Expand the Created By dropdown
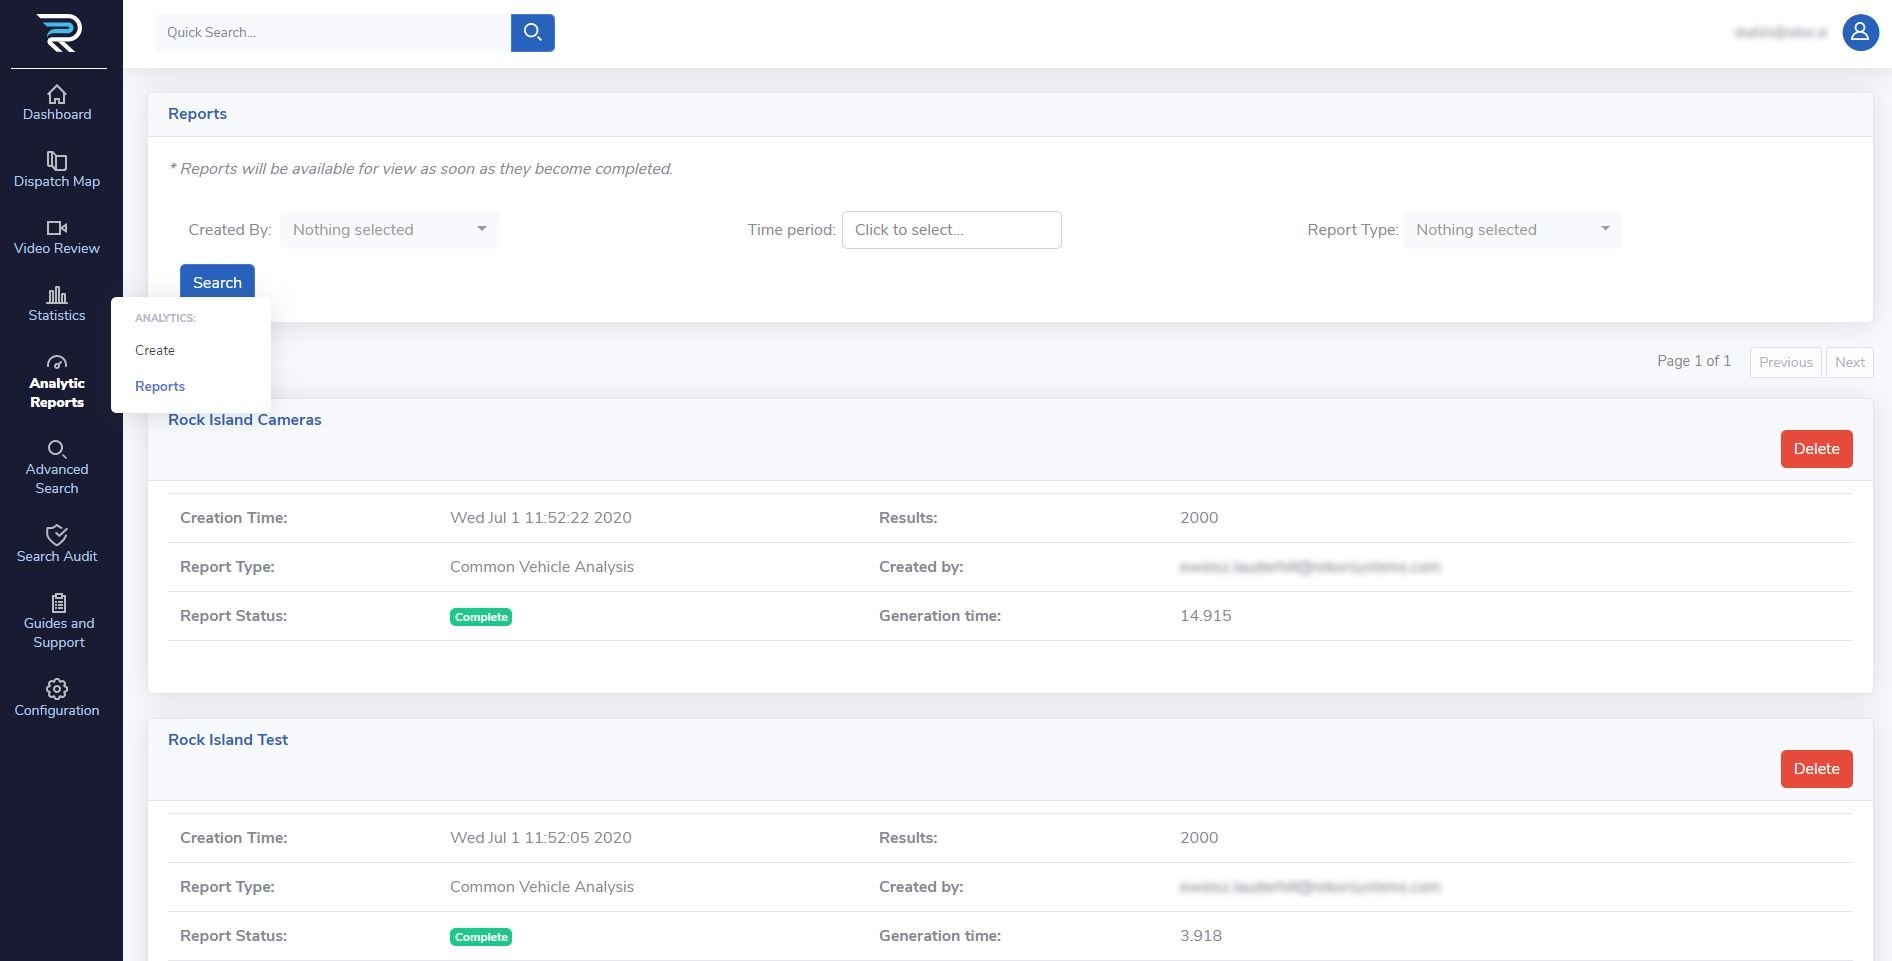This screenshot has height=961, width=1892. pos(389,230)
